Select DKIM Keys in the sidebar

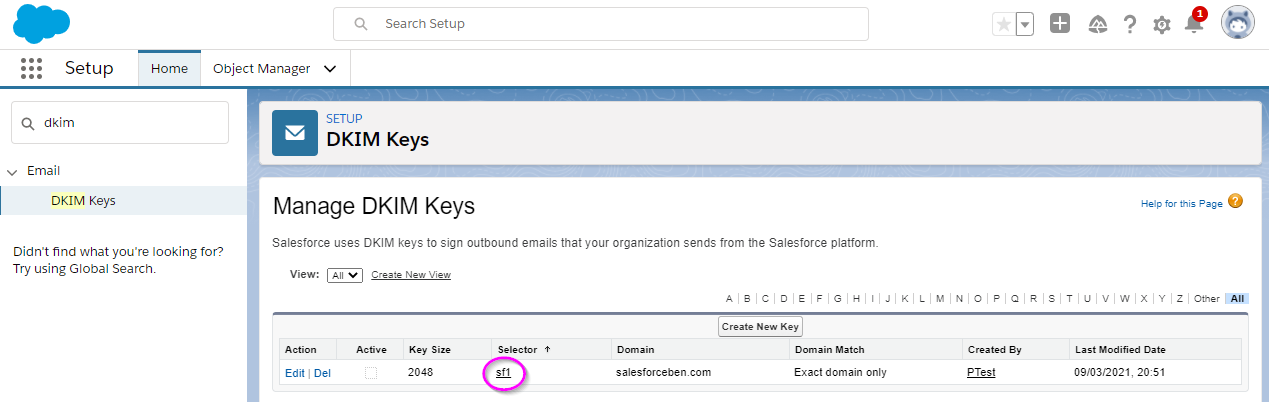[83, 200]
